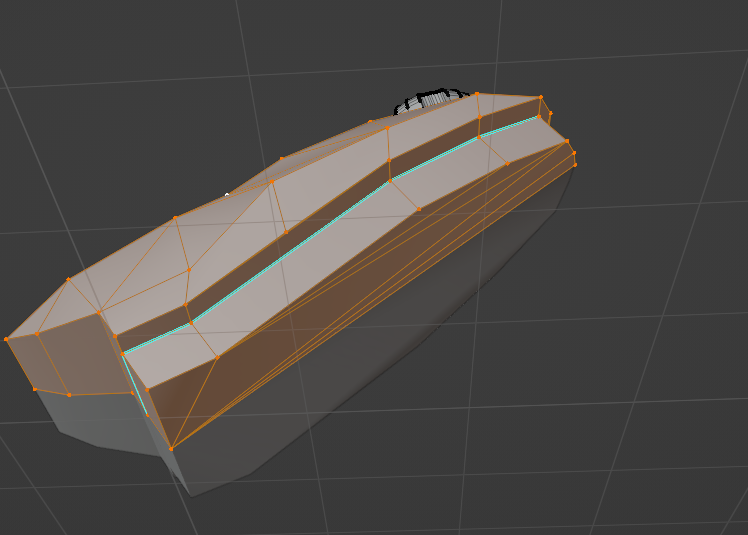Select the rightmost lowest vertex of the mesh

pyautogui.click(x=575, y=165)
